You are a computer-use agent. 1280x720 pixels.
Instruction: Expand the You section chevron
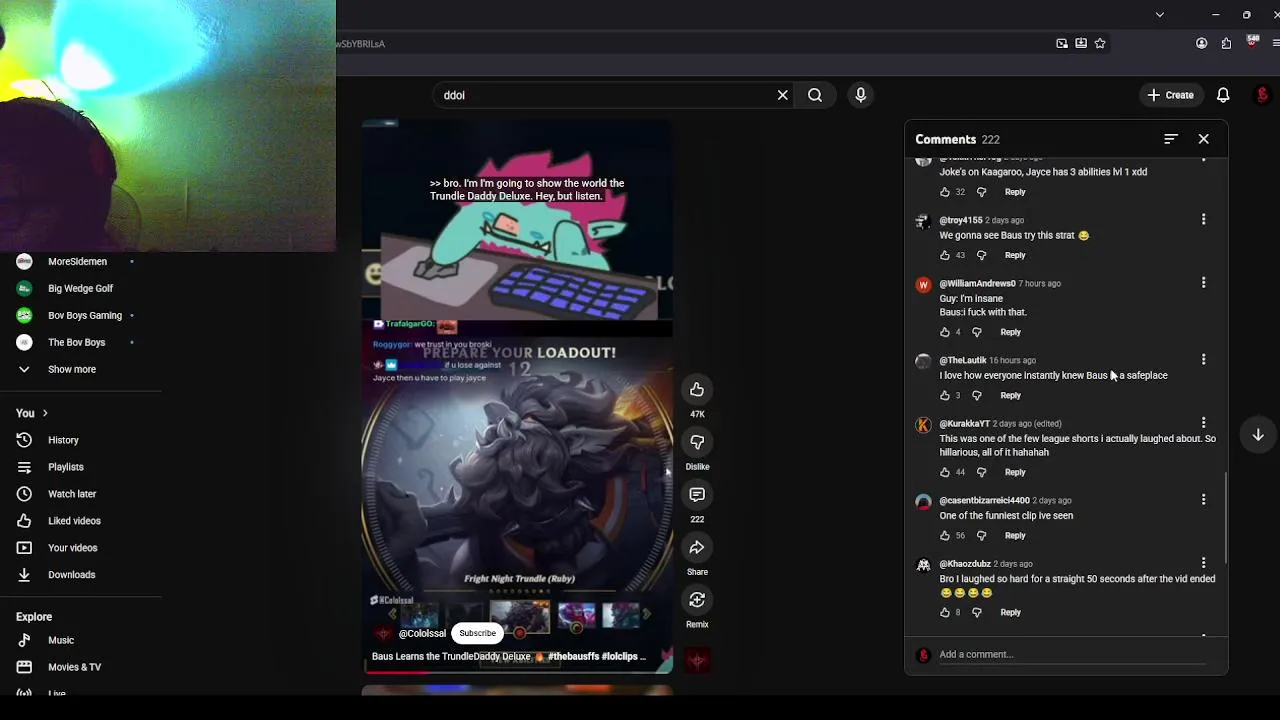(45, 413)
